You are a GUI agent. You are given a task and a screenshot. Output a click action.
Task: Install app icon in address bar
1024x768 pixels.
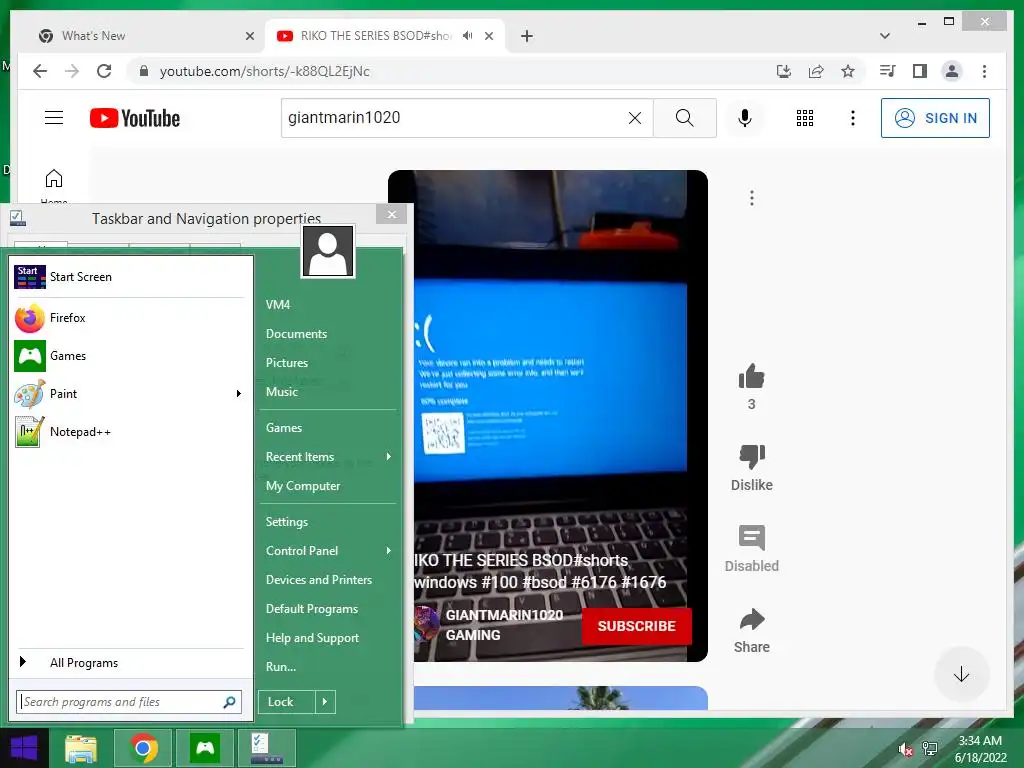coord(784,71)
